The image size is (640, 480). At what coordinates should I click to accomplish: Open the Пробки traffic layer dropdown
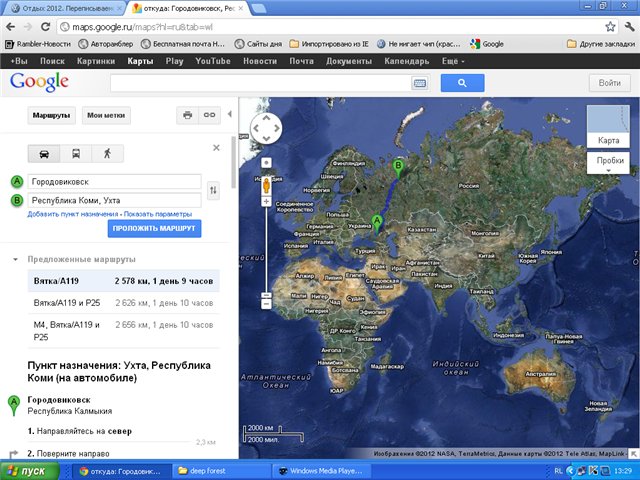point(608,163)
